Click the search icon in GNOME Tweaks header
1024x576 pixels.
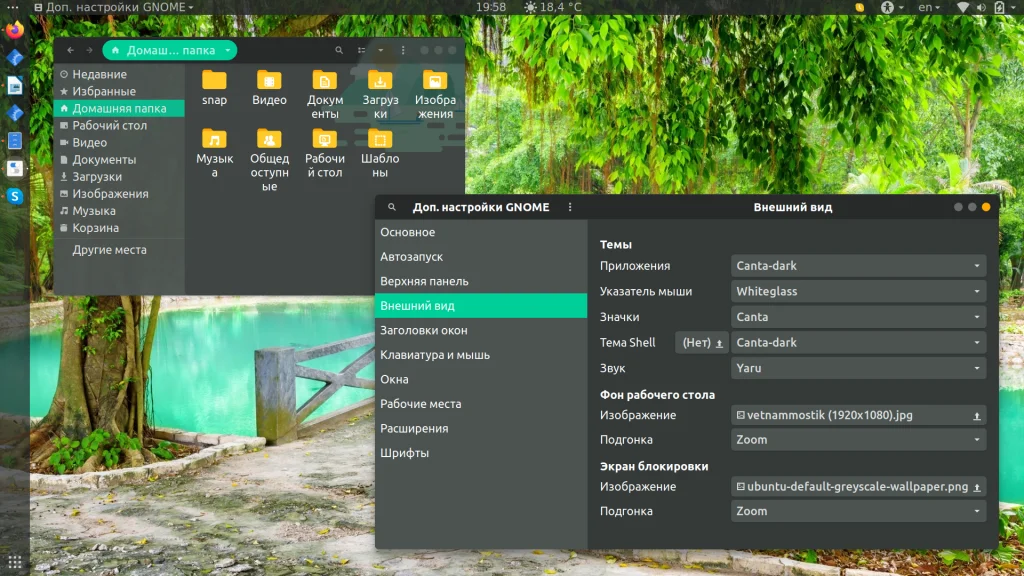(392, 207)
